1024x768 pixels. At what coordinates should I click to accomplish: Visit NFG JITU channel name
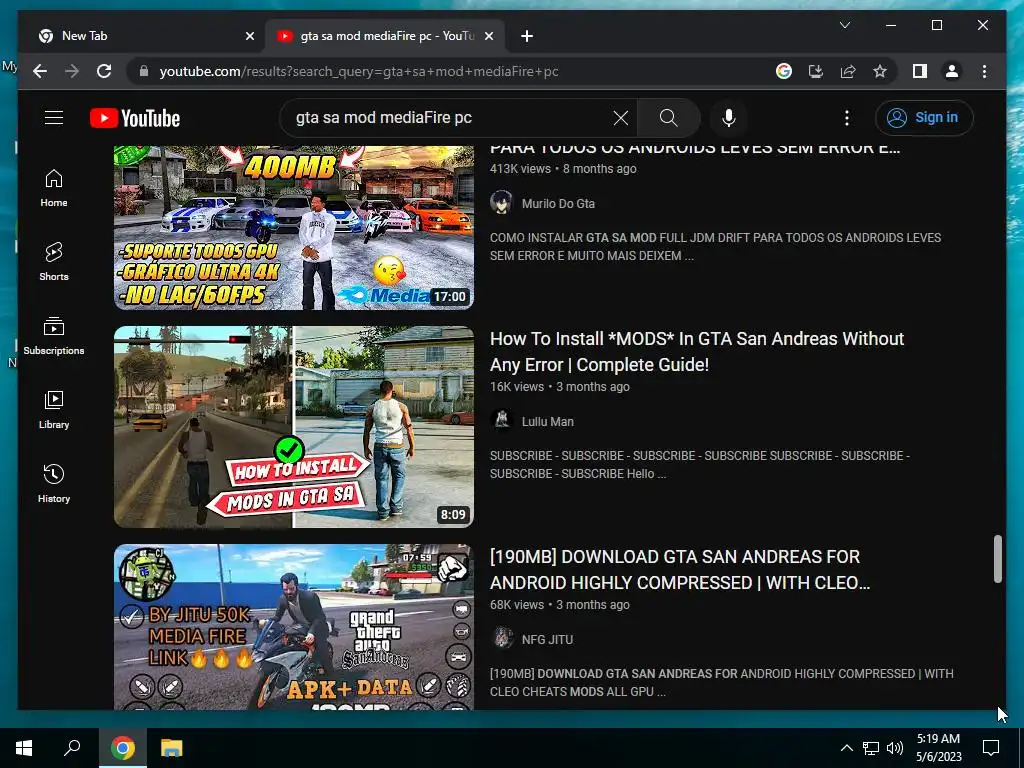pyautogui.click(x=547, y=640)
